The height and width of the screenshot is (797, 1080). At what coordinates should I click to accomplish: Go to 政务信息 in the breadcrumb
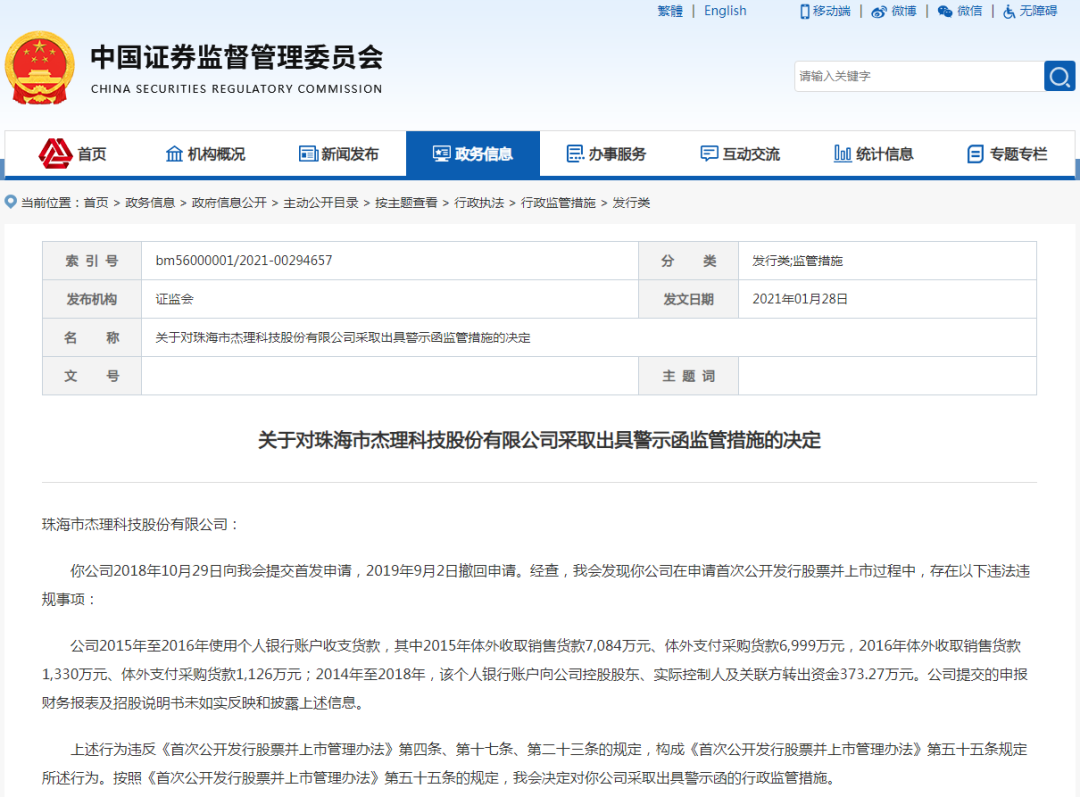pos(149,203)
